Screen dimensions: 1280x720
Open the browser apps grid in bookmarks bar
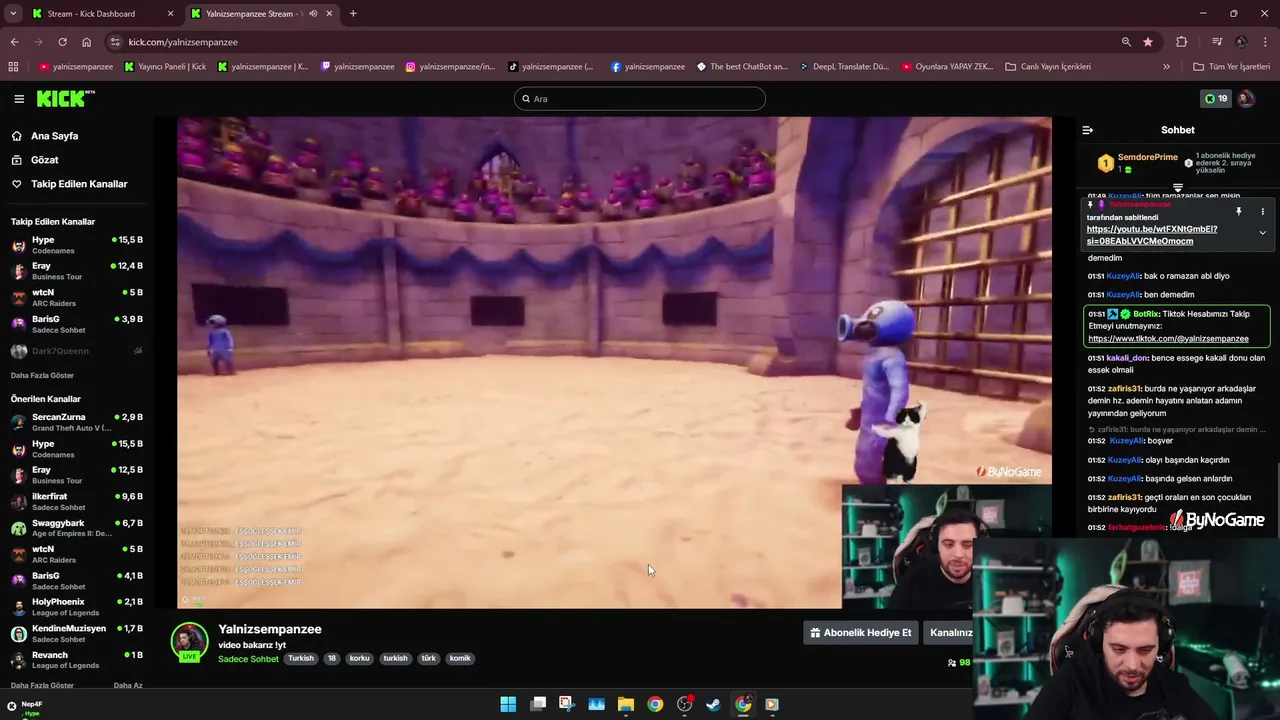pos(13,67)
